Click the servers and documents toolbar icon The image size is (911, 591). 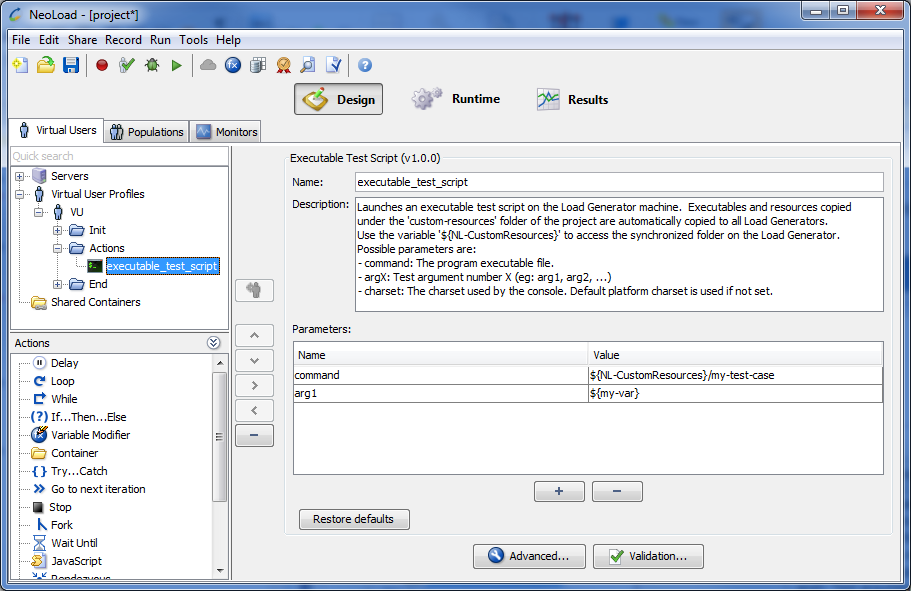(x=258, y=65)
